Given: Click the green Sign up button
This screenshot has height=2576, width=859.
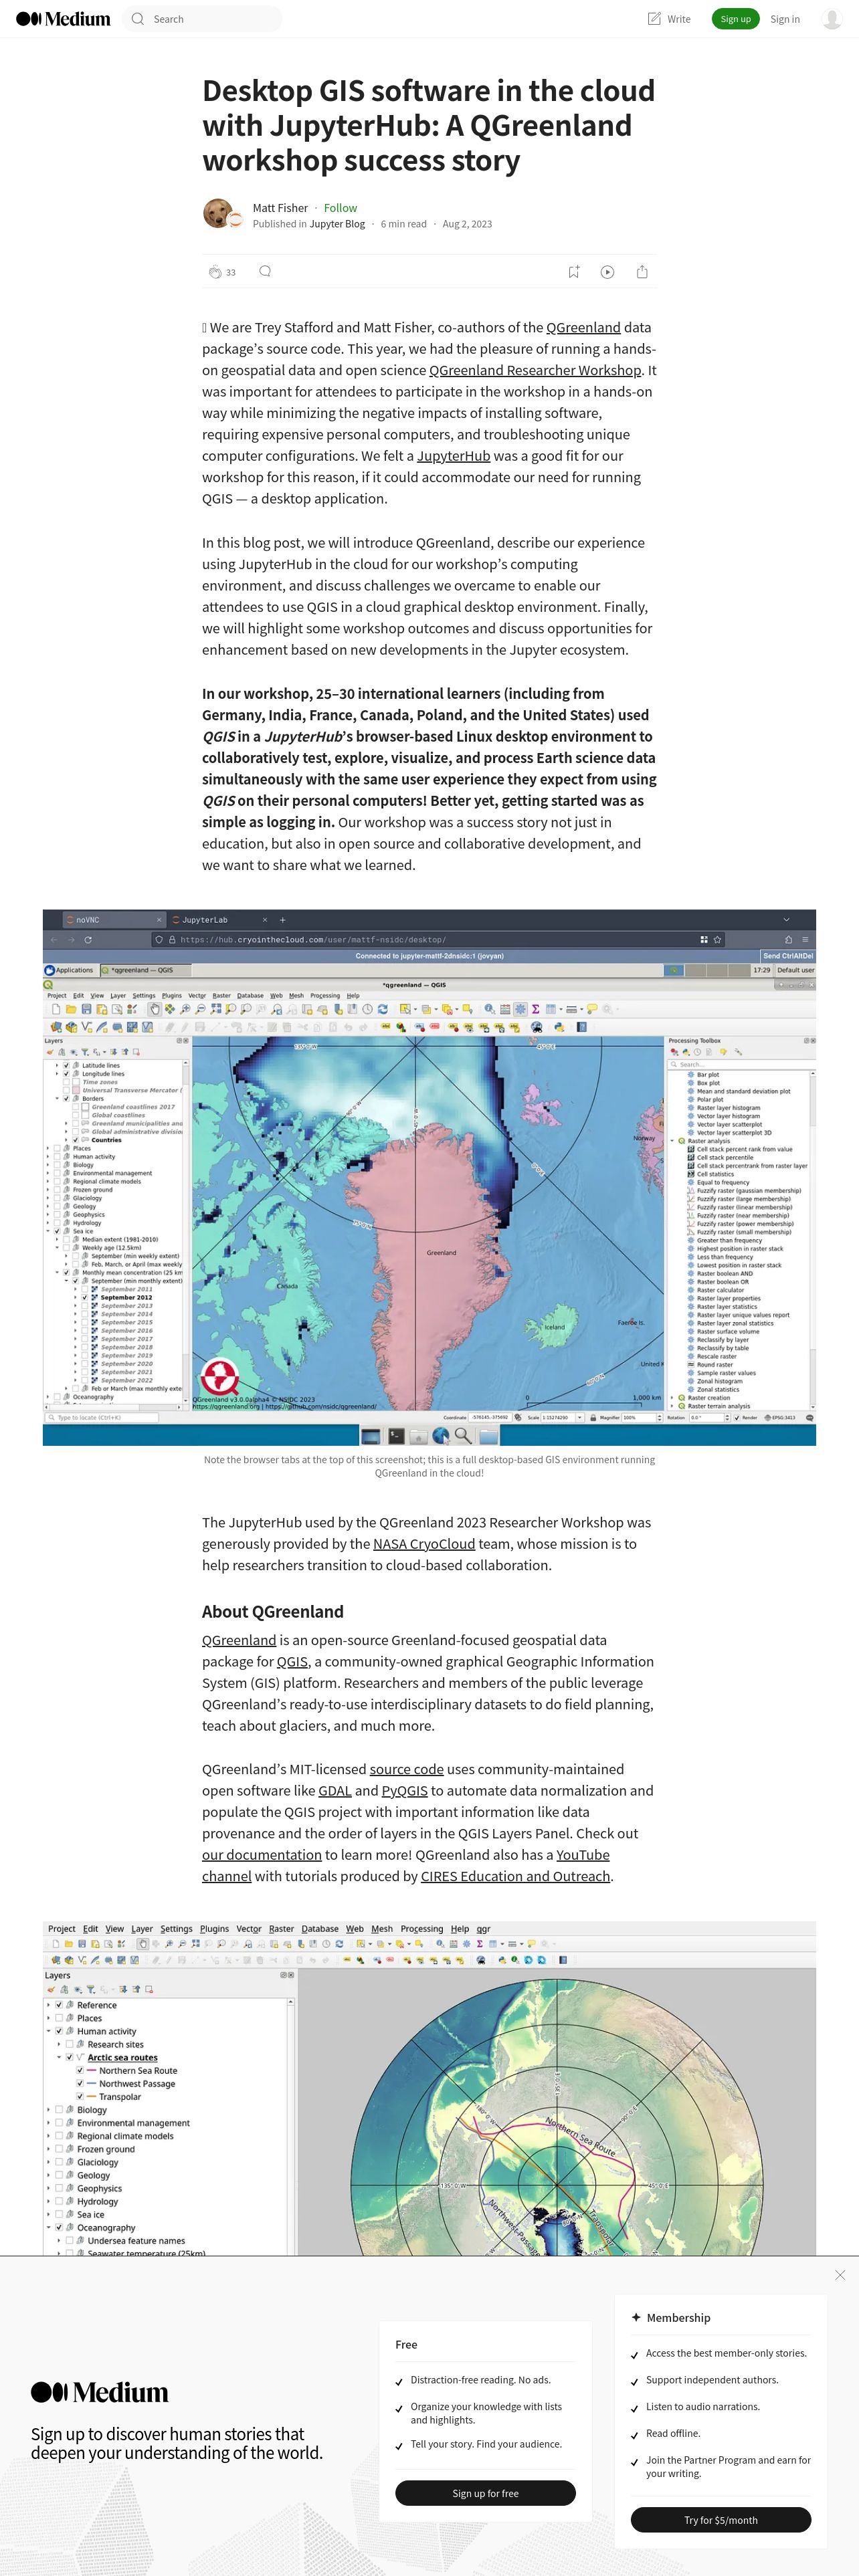Looking at the screenshot, I should [735, 19].
